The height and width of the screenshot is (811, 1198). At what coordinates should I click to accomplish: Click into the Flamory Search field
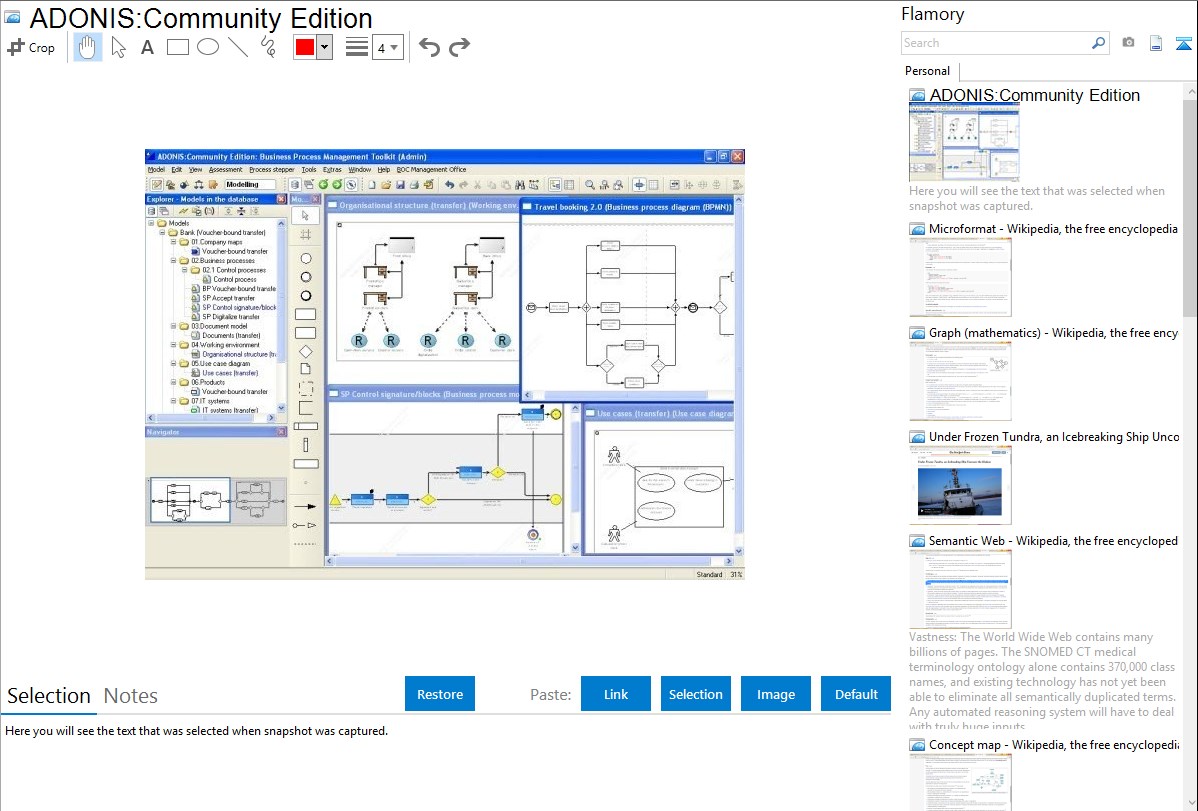996,43
